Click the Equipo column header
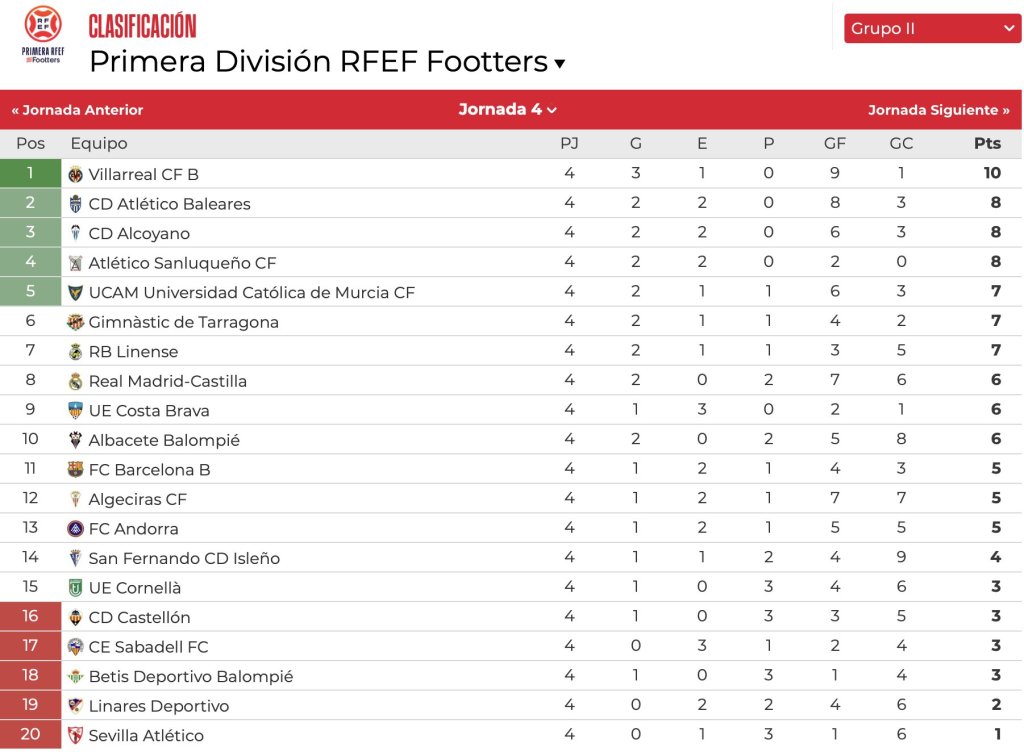This screenshot has width=1024, height=752. pos(99,143)
